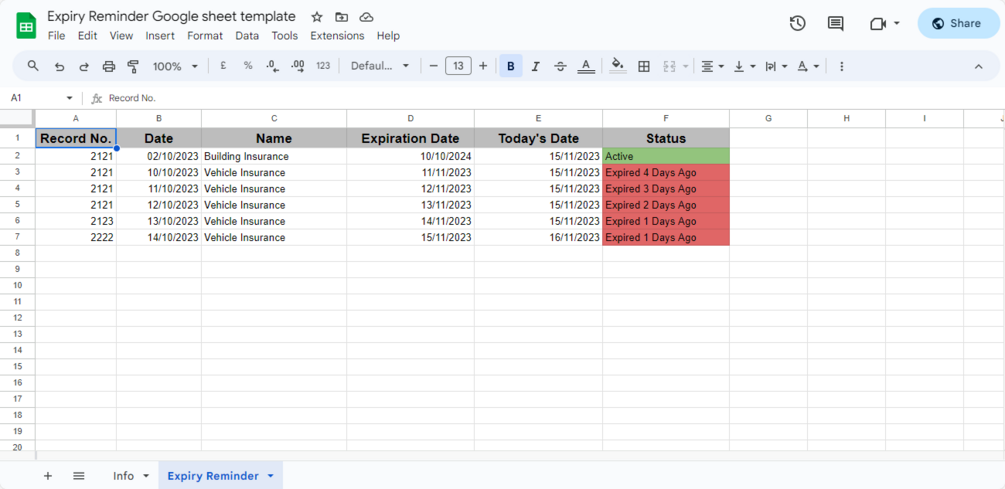Format as currency with pound icon
Screen dimensions: 1005x489
click(x=223, y=65)
